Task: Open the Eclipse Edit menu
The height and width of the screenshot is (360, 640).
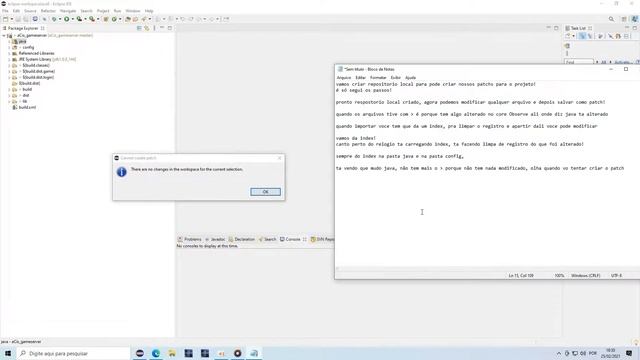Action: [x=16, y=11]
